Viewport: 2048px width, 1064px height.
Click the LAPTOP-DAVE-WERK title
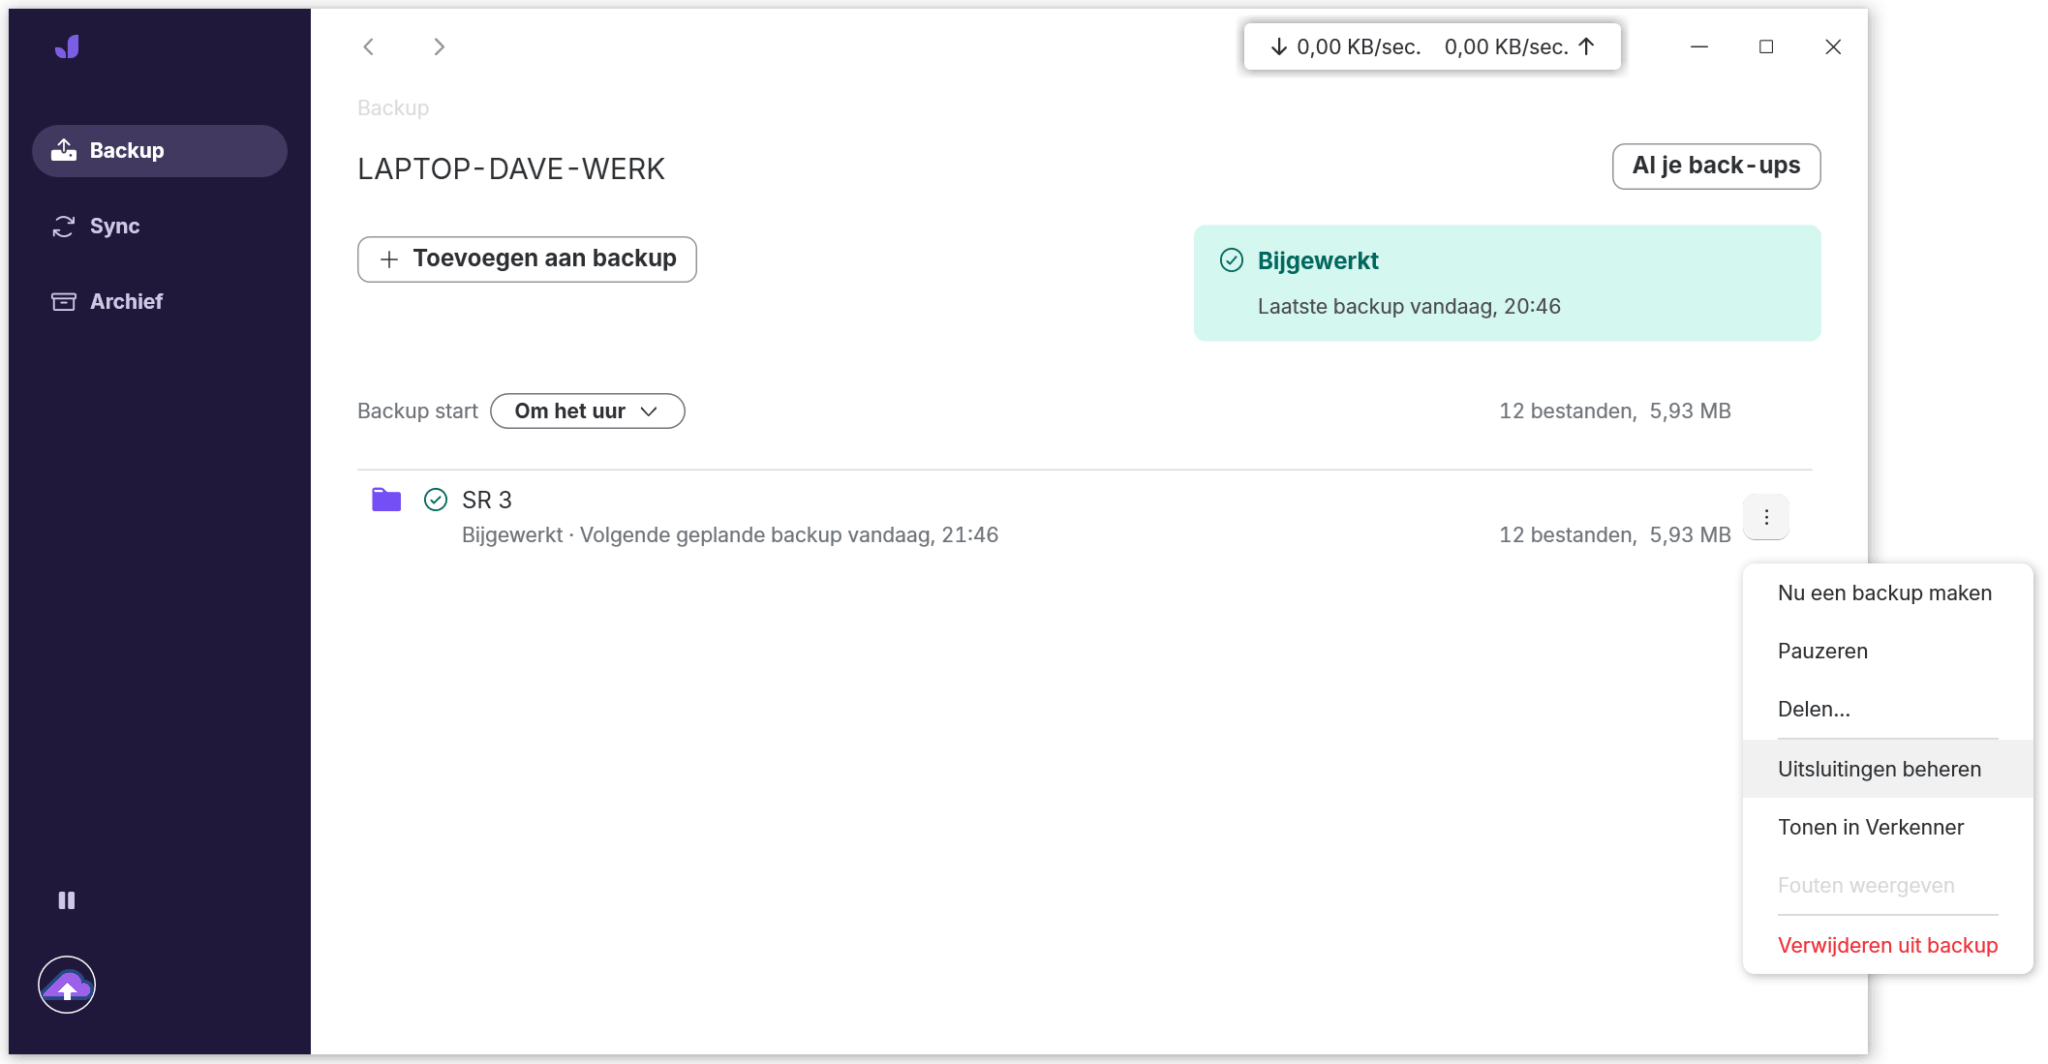[511, 169]
